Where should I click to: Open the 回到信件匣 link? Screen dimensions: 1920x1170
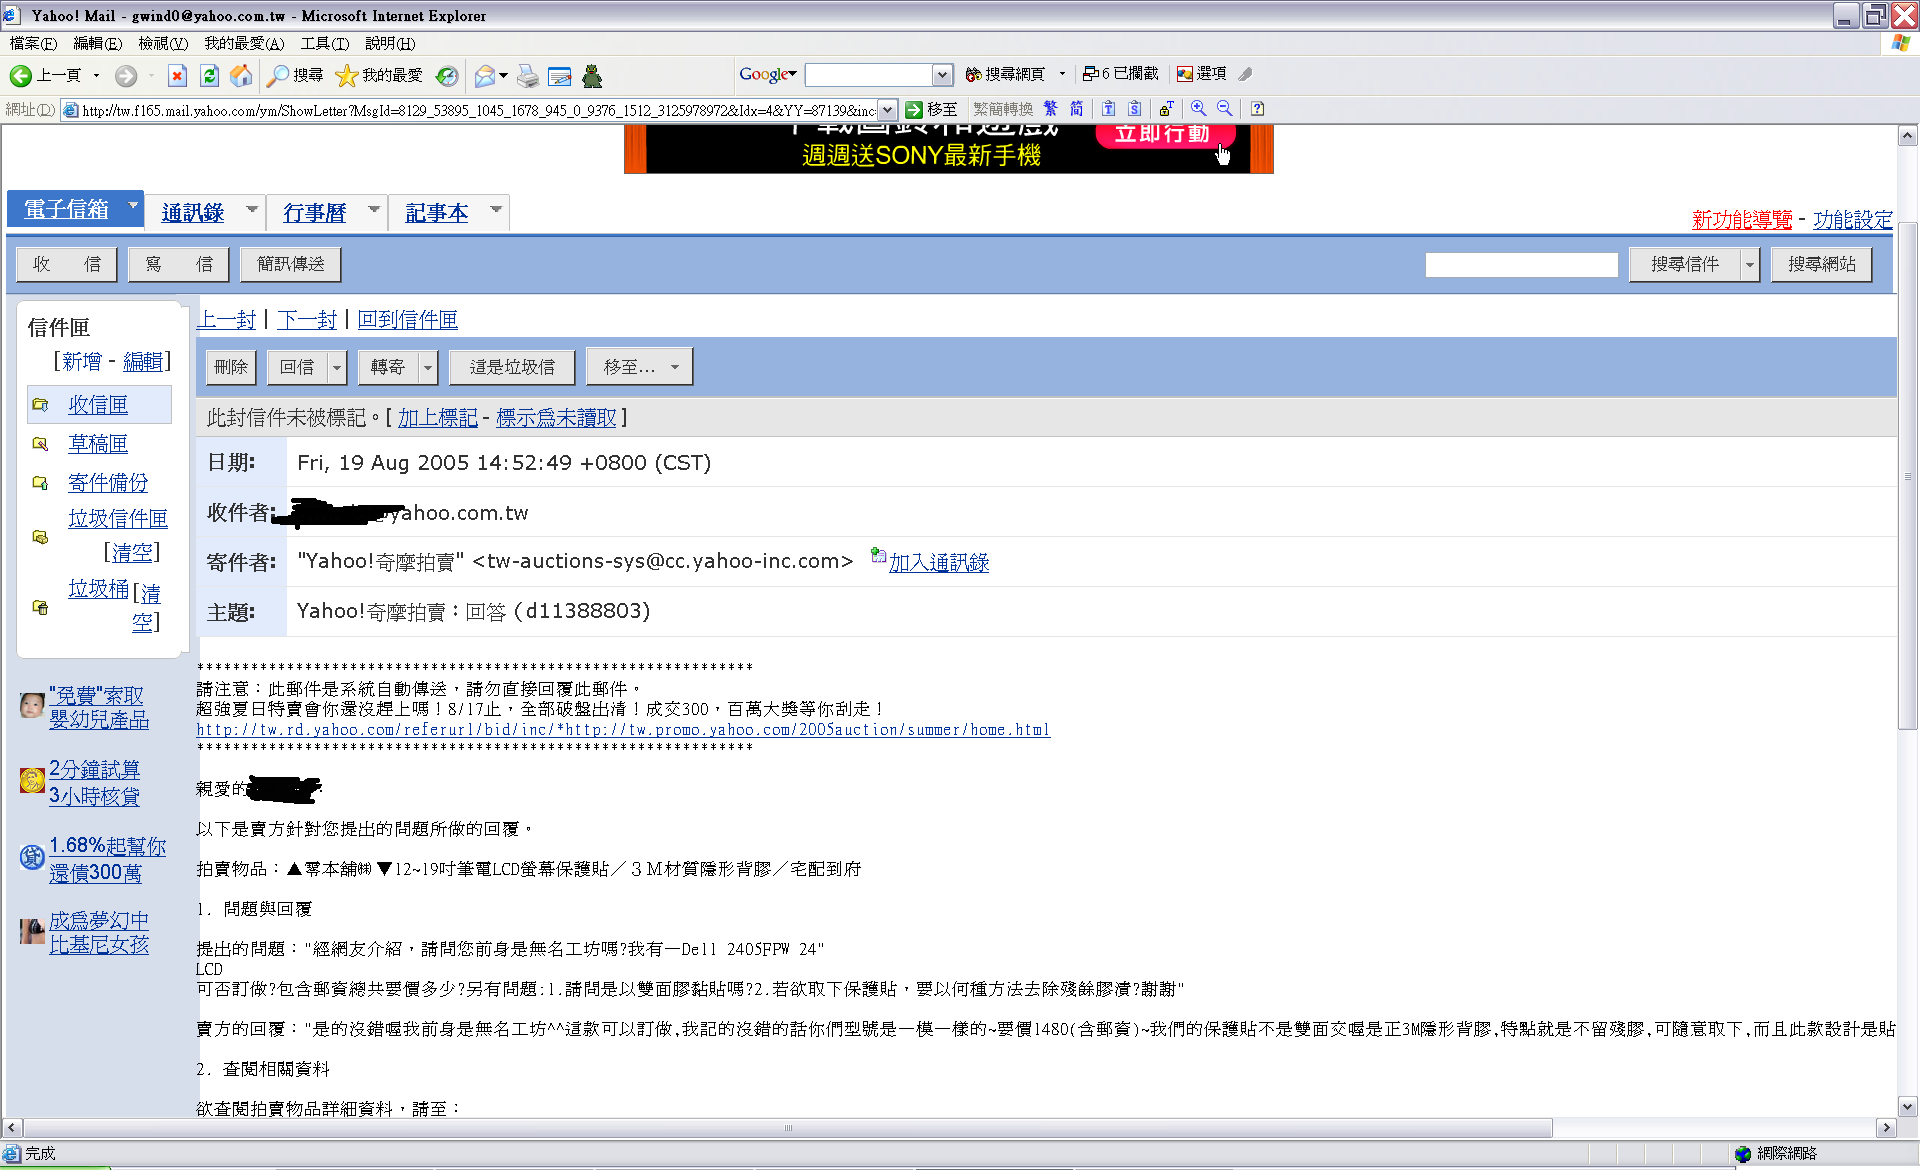click(x=407, y=320)
